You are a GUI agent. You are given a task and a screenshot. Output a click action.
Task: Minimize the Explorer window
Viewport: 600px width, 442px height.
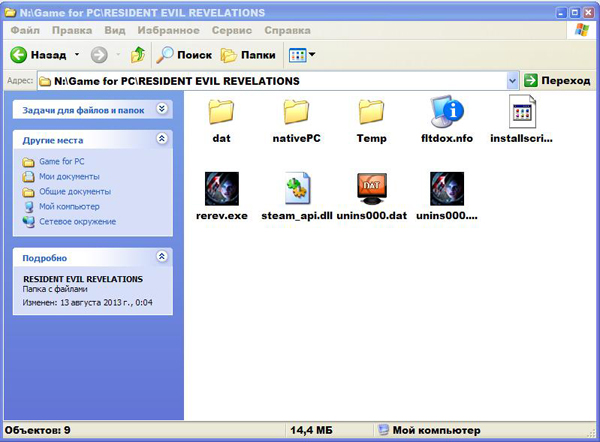pyautogui.click(x=561, y=13)
